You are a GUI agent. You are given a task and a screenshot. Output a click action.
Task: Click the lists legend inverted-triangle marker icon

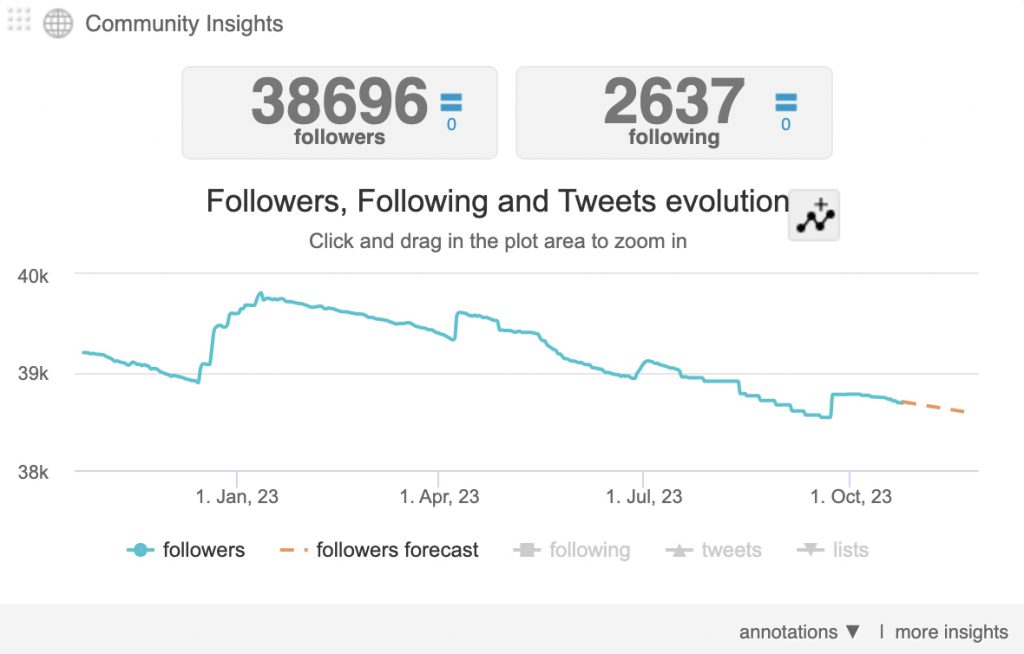pos(810,550)
